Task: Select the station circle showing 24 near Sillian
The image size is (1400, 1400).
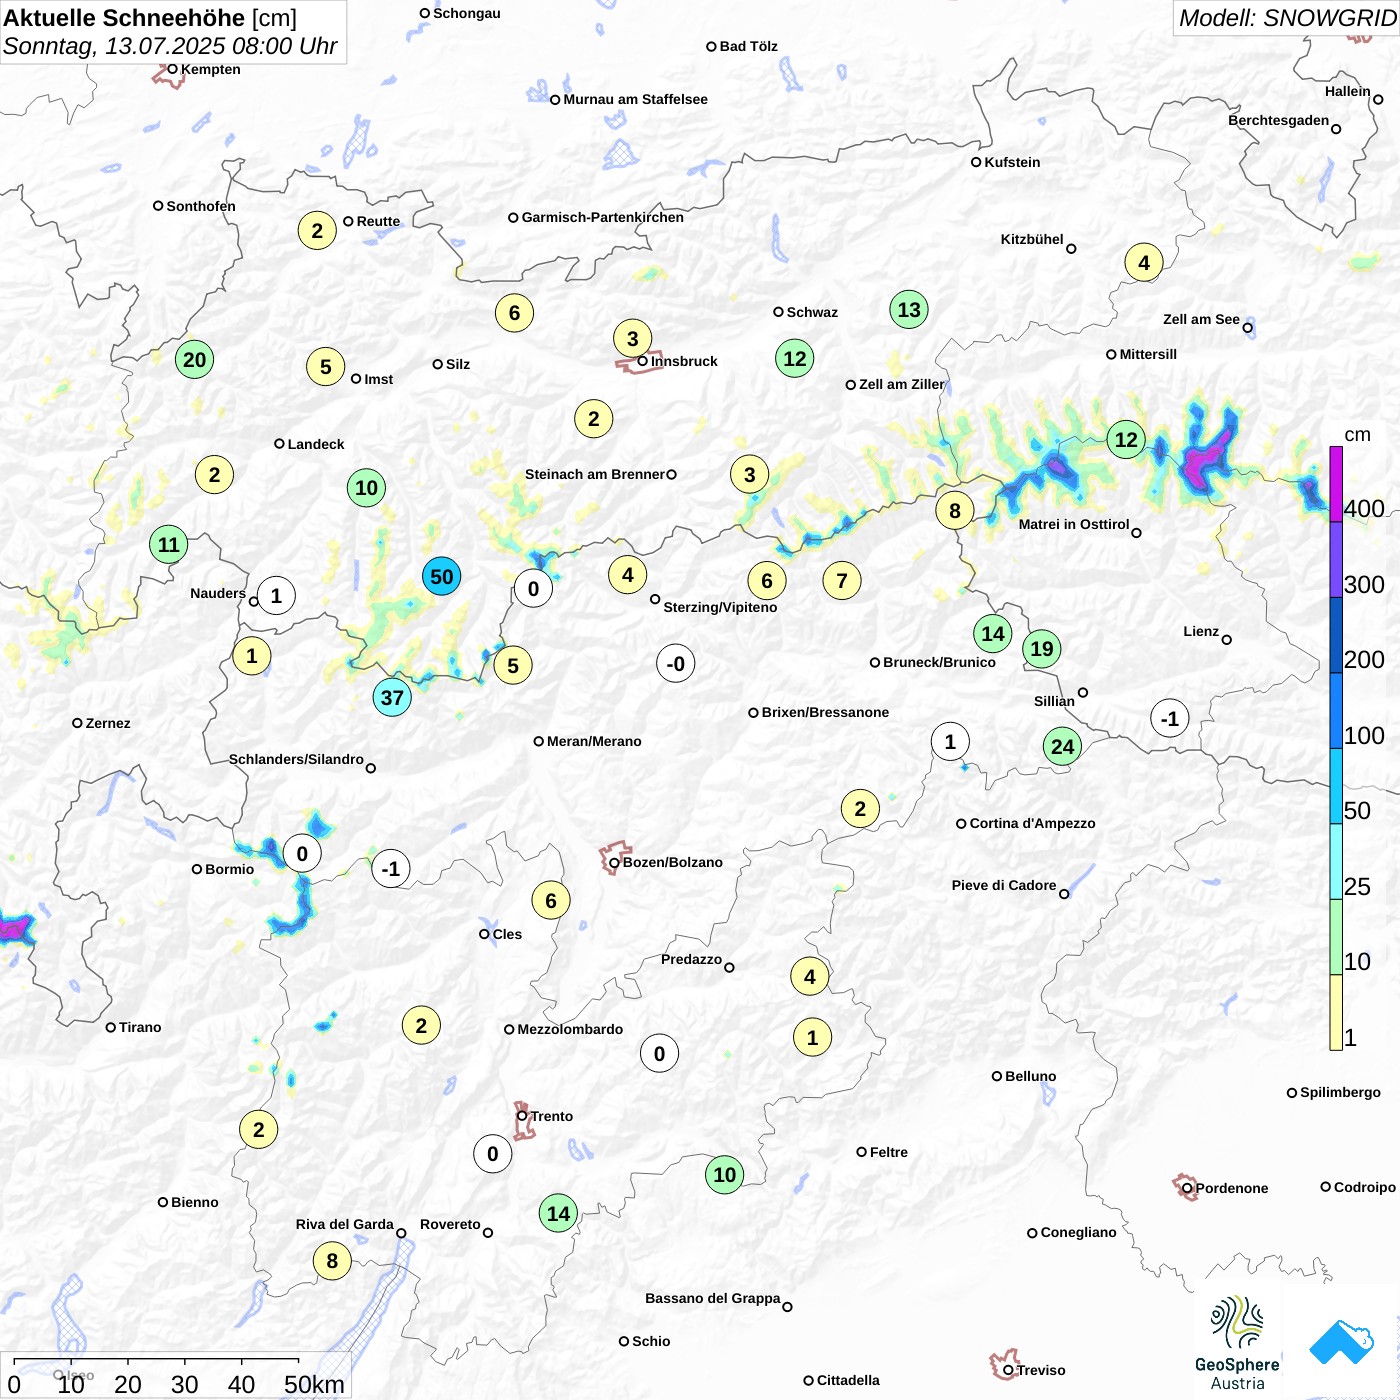Action: [1062, 746]
